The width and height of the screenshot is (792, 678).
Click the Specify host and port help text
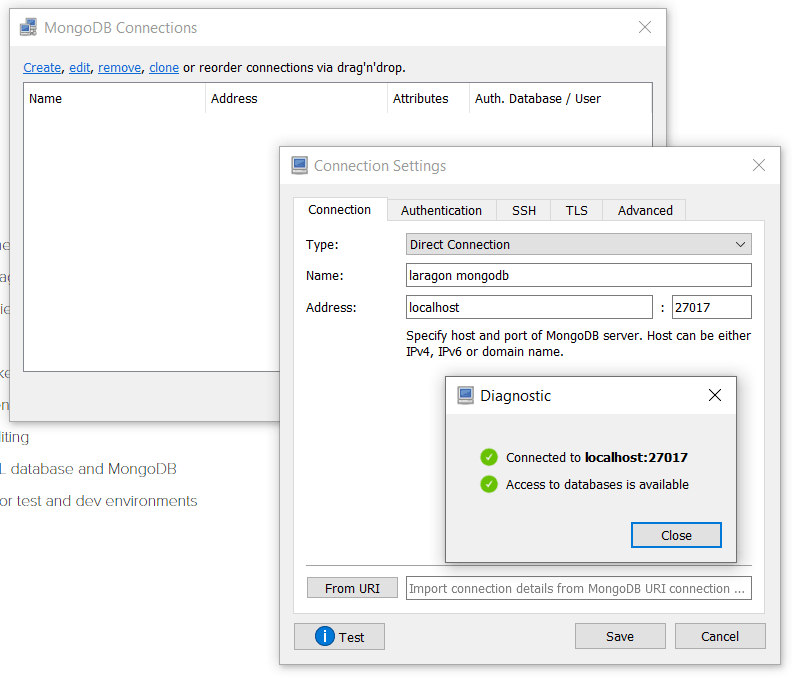pyautogui.click(x=578, y=344)
